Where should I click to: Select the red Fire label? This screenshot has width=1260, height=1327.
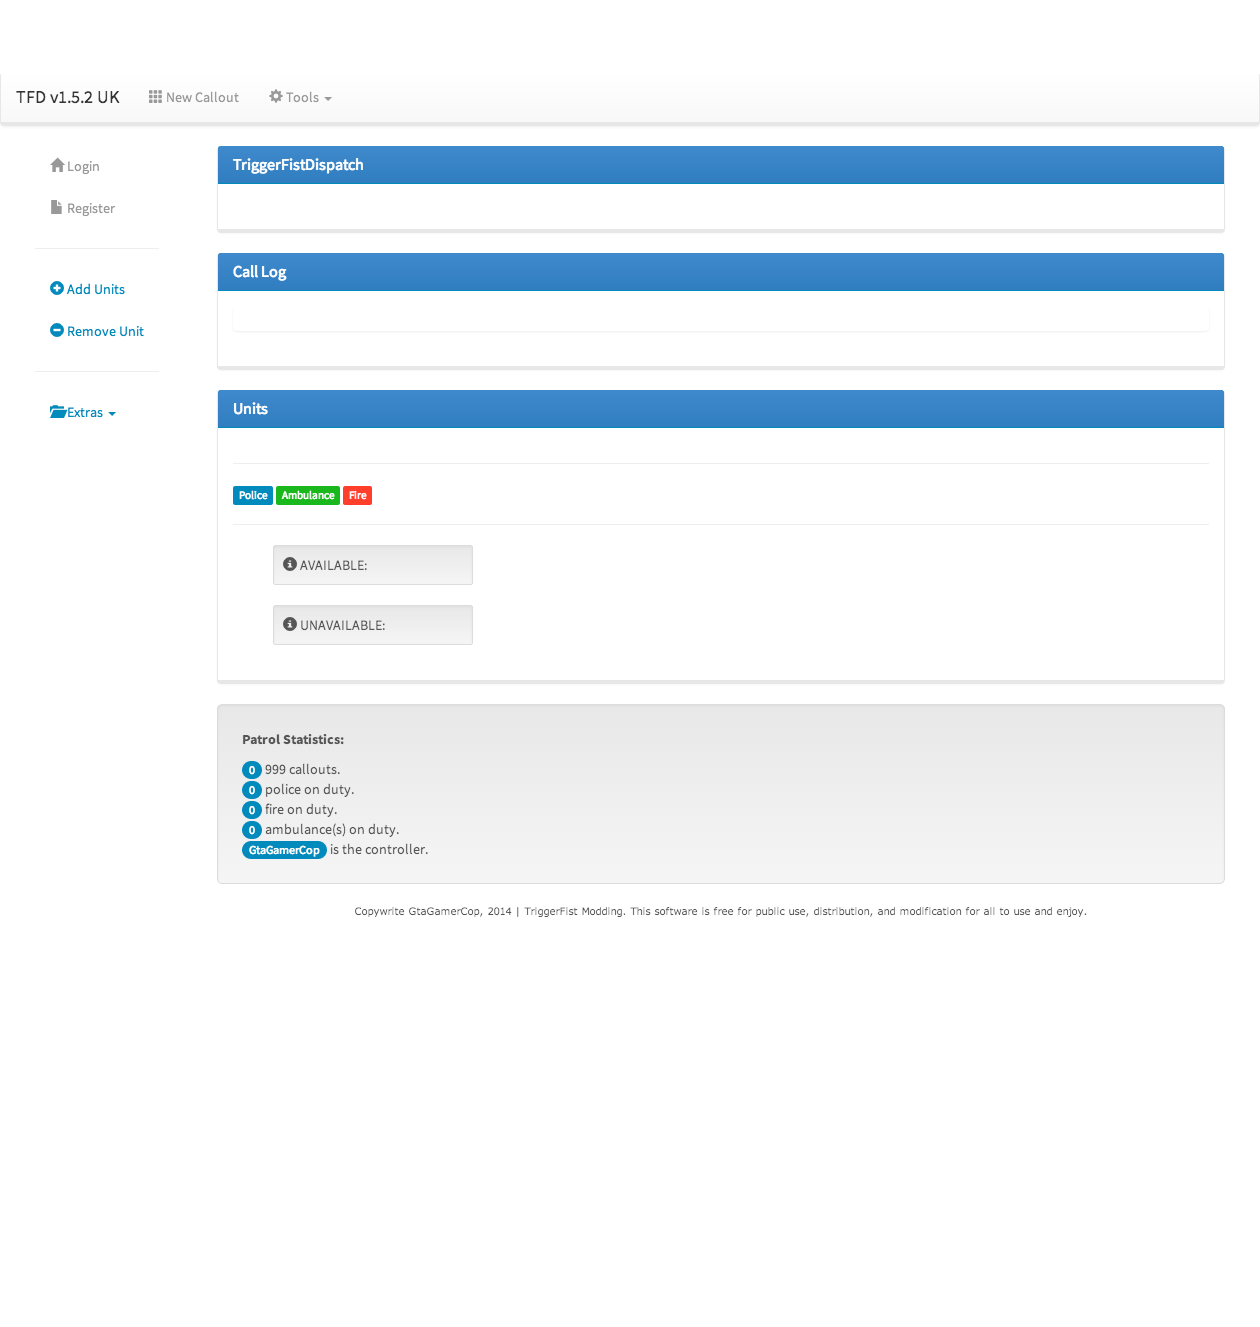click(x=358, y=495)
